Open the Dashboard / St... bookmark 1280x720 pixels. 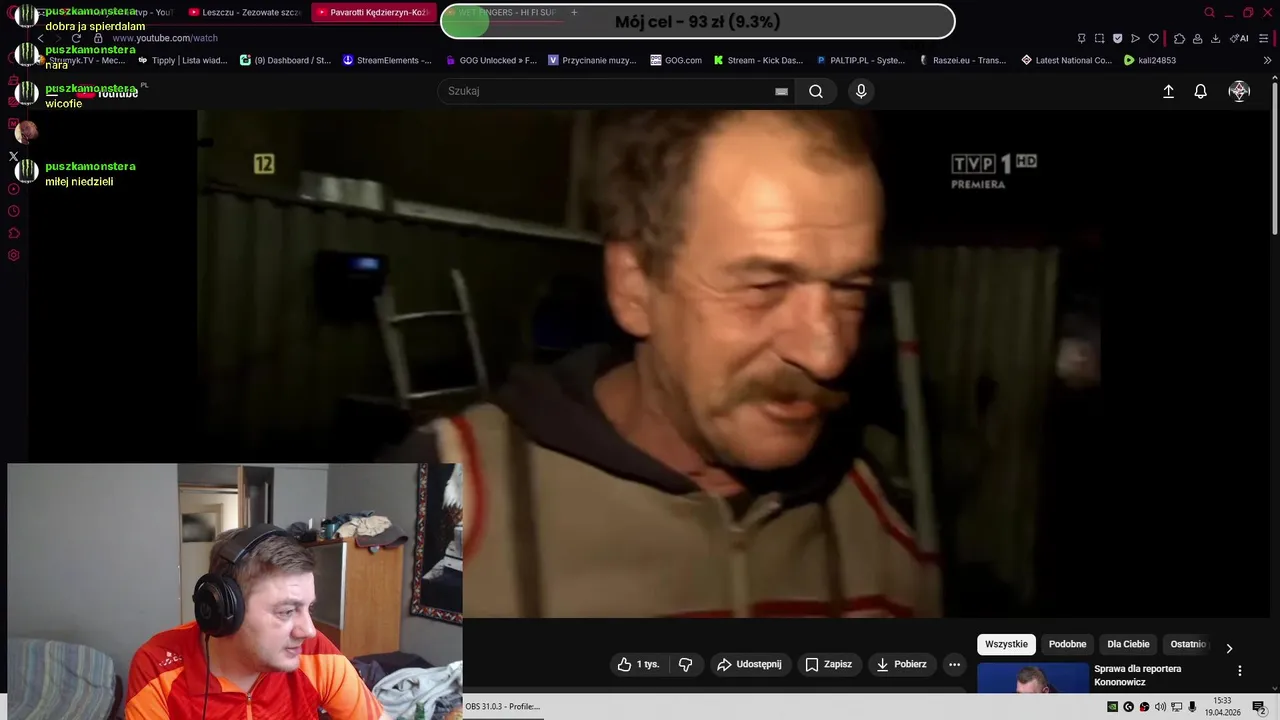pyautogui.click(x=285, y=60)
